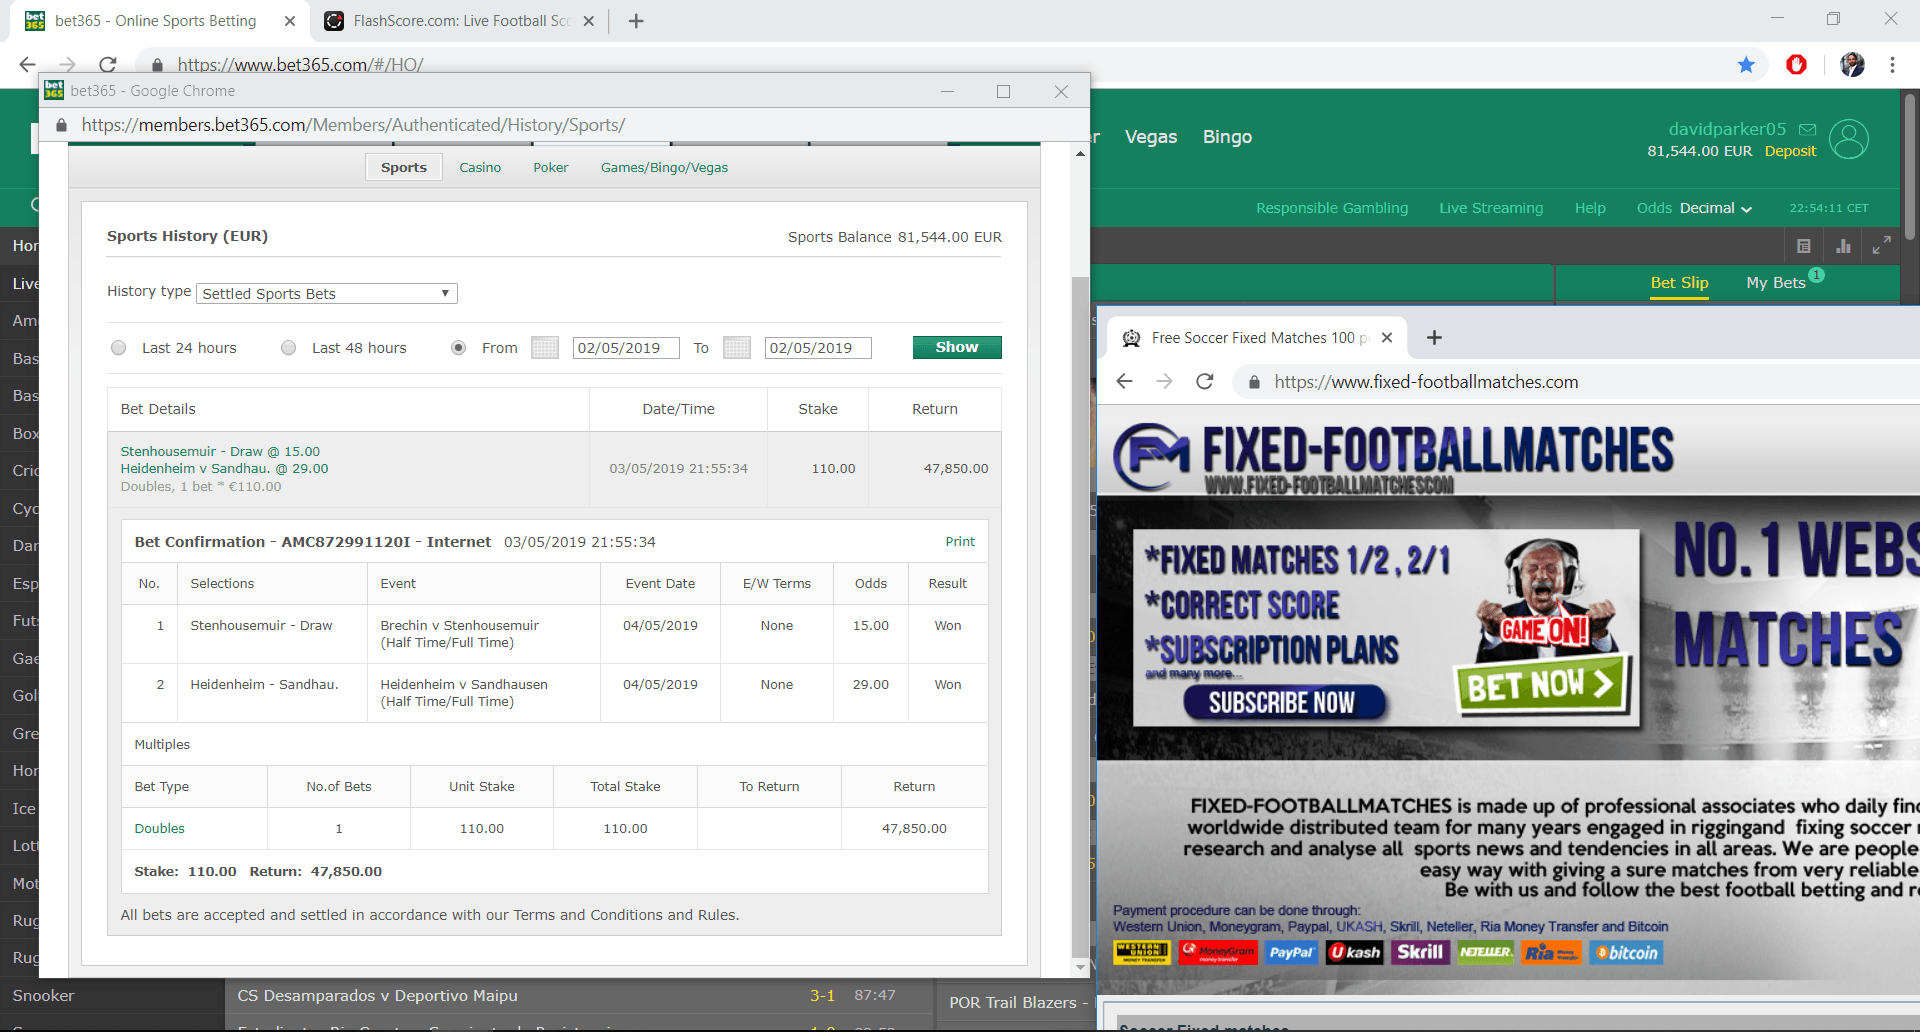Select Snooker in bet365 sports sidebar
This screenshot has height=1032, width=1920.
[44, 996]
